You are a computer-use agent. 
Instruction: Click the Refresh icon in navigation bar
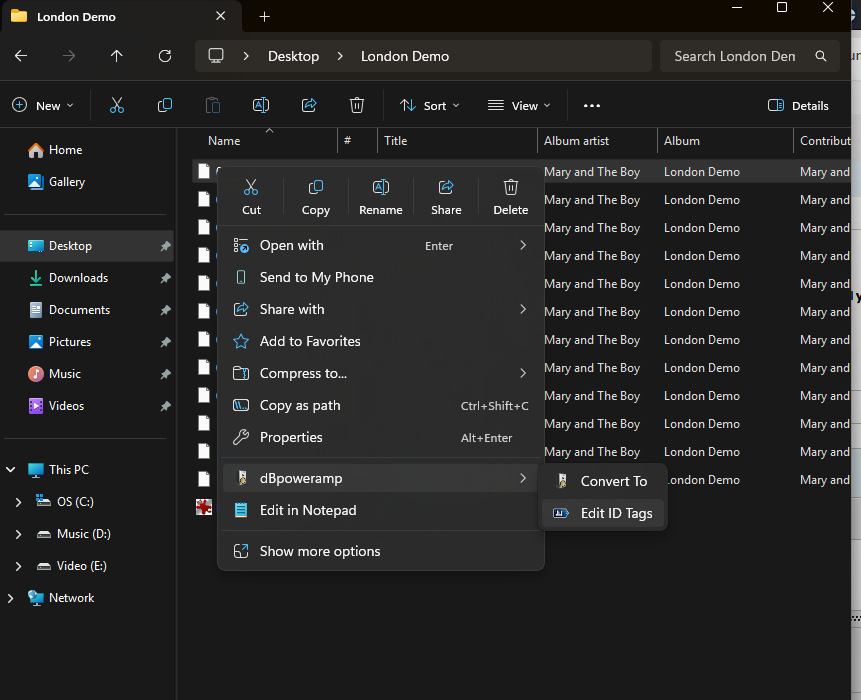(x=165, y=56)
